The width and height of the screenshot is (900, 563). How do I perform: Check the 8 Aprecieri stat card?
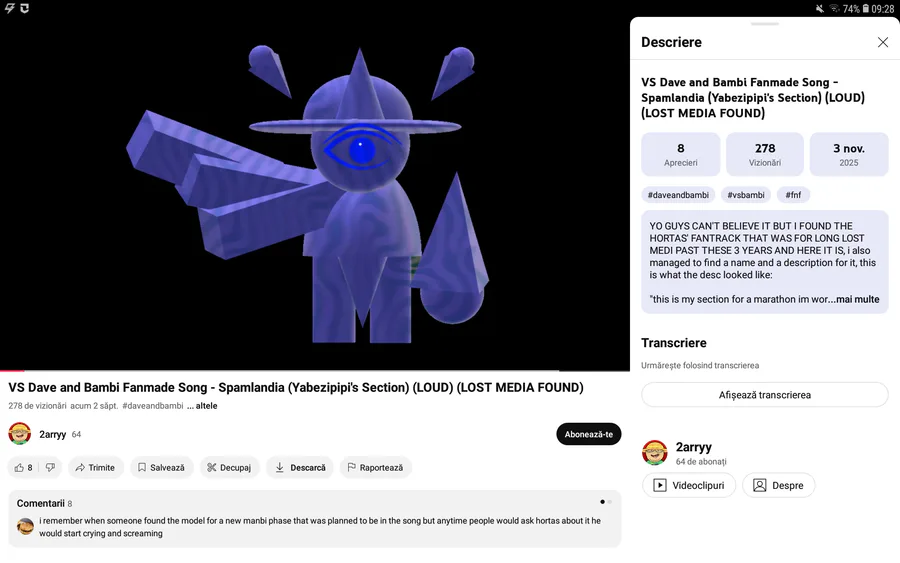[x=680, y=154]
